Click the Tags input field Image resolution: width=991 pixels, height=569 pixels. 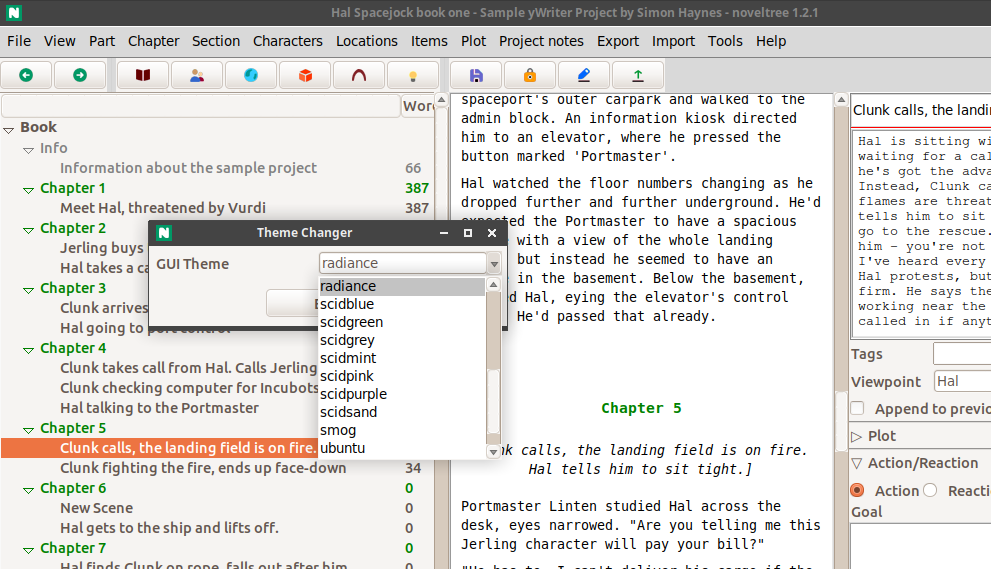click(962, 353)
